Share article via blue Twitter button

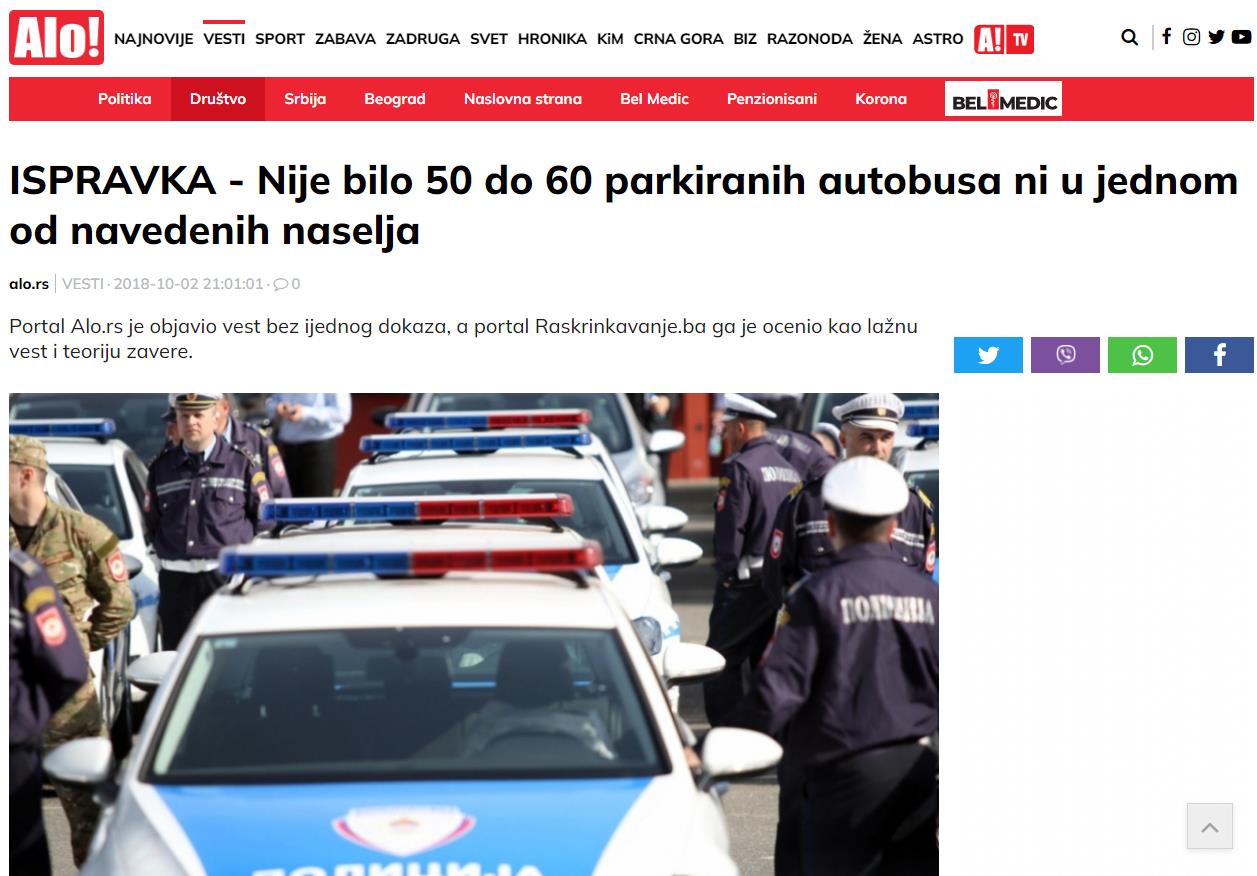click(988, 355)
